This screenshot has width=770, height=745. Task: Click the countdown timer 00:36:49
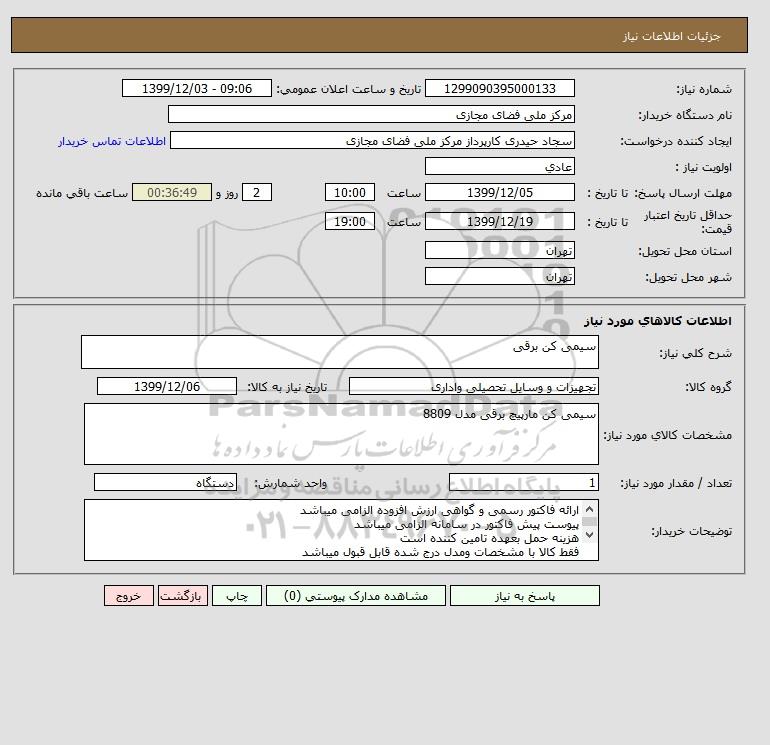(172, 193)
